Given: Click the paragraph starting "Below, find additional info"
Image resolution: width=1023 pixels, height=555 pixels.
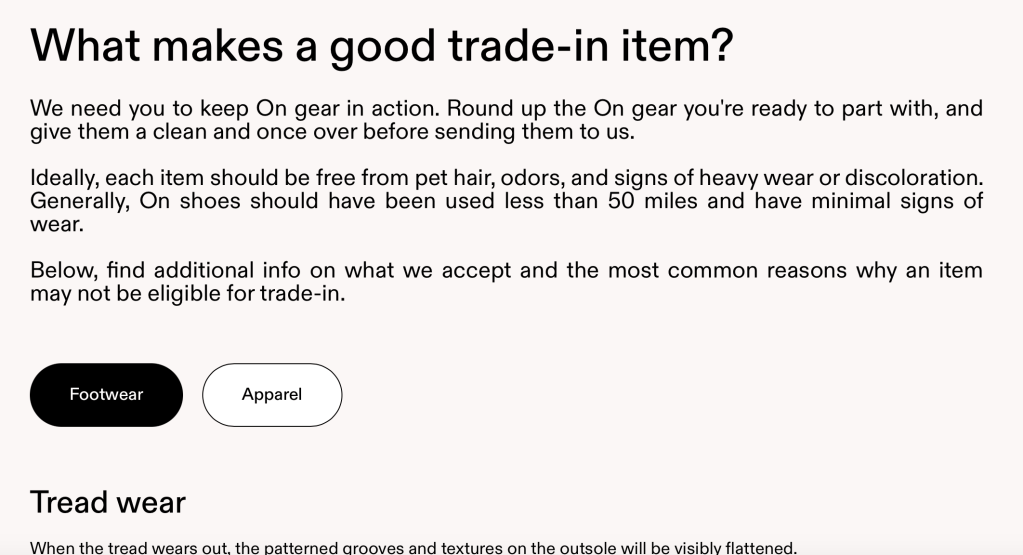Looking at the screenshot, I should coord(506,282).
